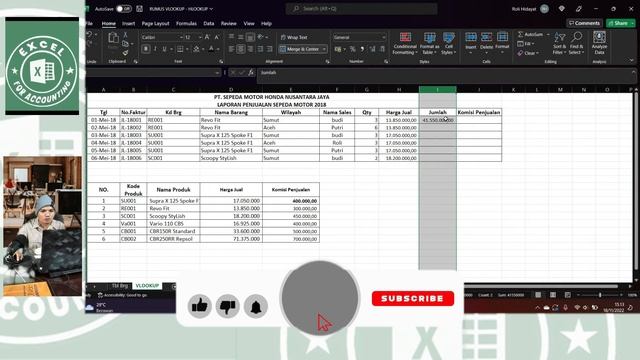Screen dimensions: 640x360
Task: Click Increase Font Size icon
Action: coord(207,37)
